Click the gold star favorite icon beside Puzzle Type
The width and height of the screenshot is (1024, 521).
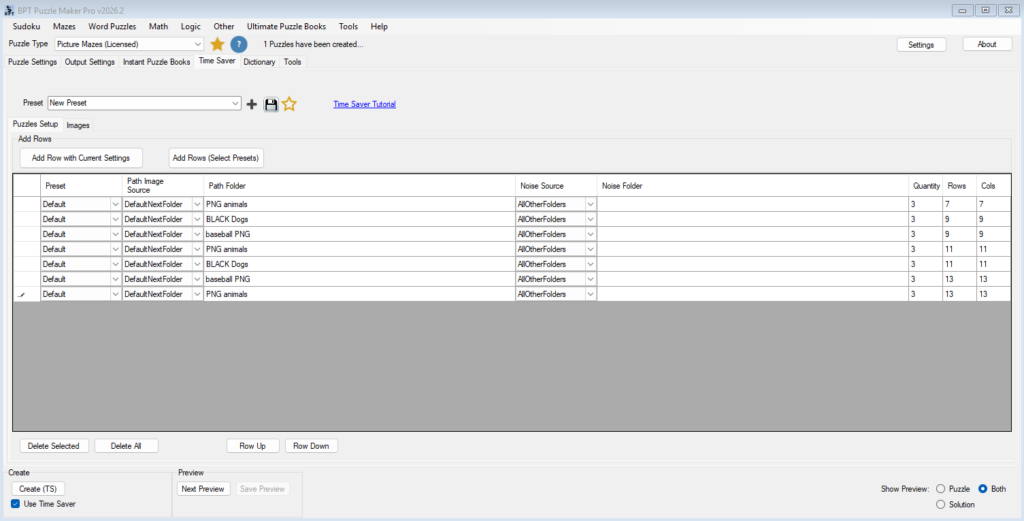[217, 44]
